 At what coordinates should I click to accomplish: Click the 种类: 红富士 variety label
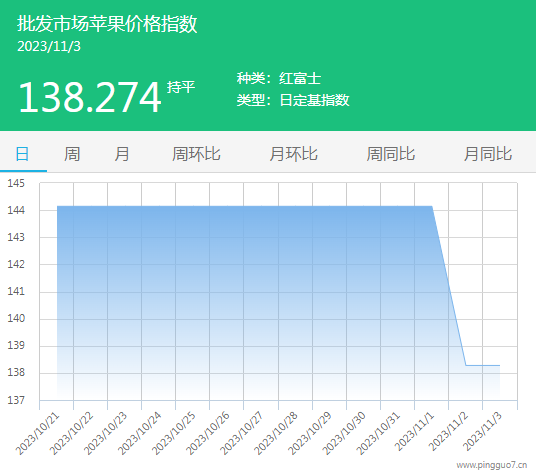[279, 78]
